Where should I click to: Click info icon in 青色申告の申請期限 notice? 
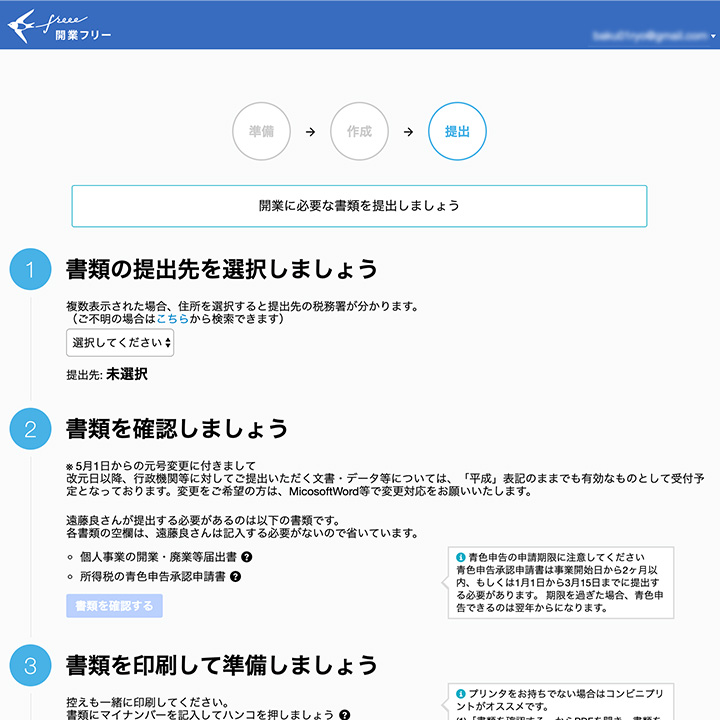point(461,557)
